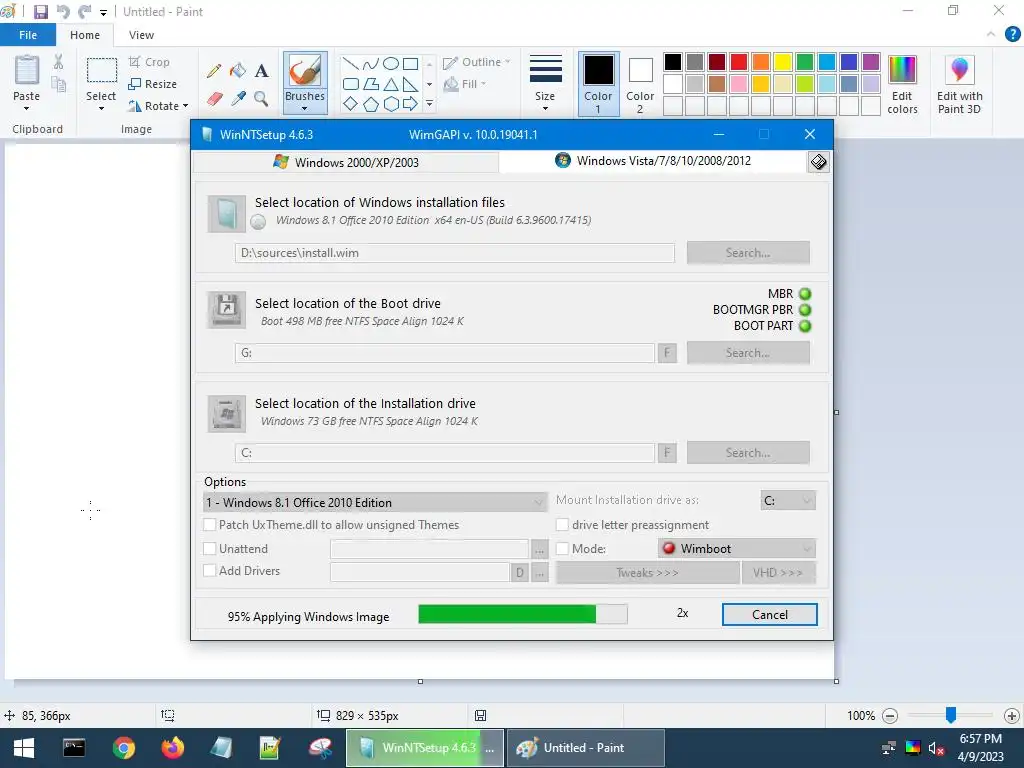This screenshot has width=1024, height=768.
Task: Select the Pentagon shape in Shapes gallery
Action: click(371, 104)
